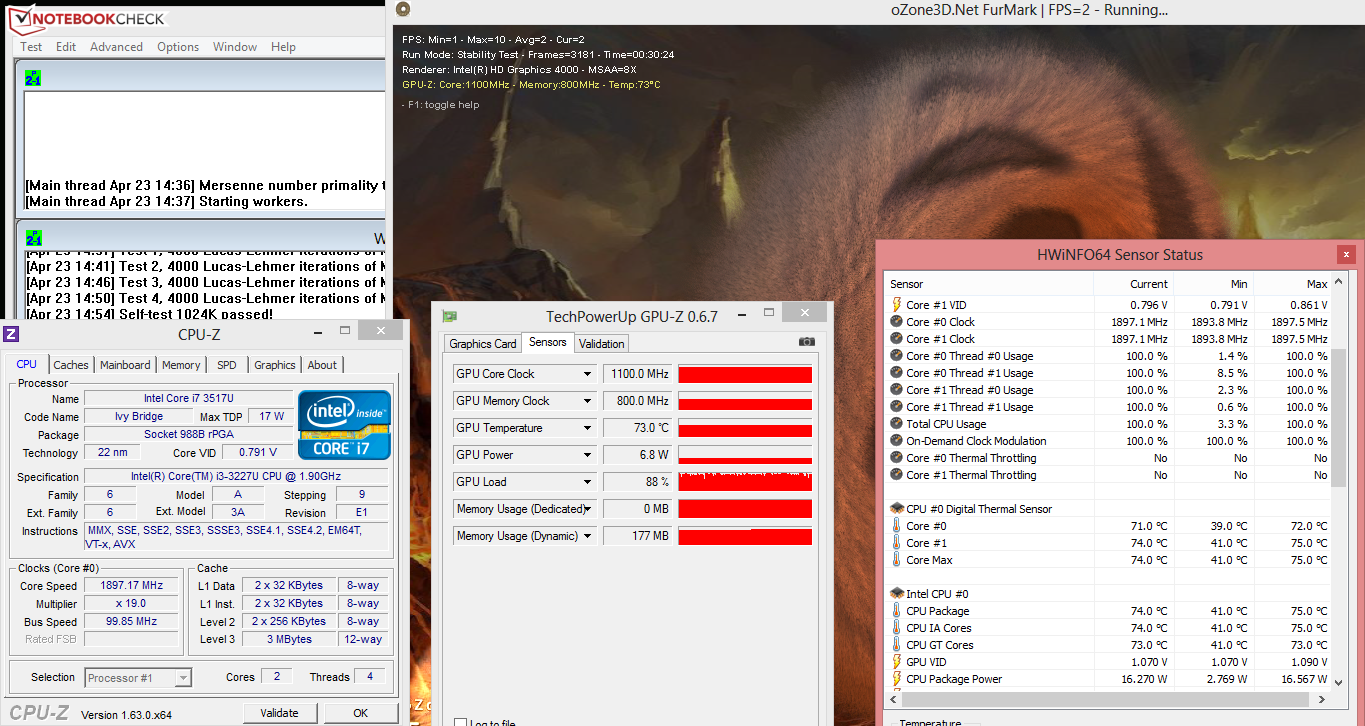Switch to the Graphics Card tab in GPU-Z
1365x726 pixels.
click(x=483, y=344)
